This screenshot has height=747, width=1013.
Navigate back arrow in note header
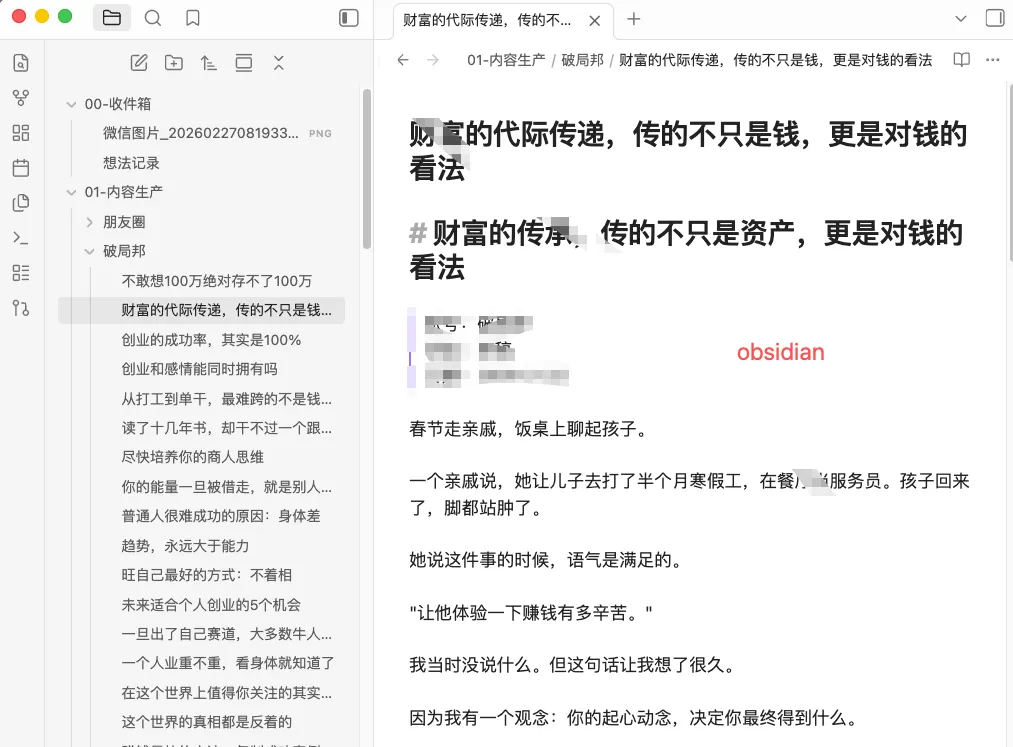403,60
